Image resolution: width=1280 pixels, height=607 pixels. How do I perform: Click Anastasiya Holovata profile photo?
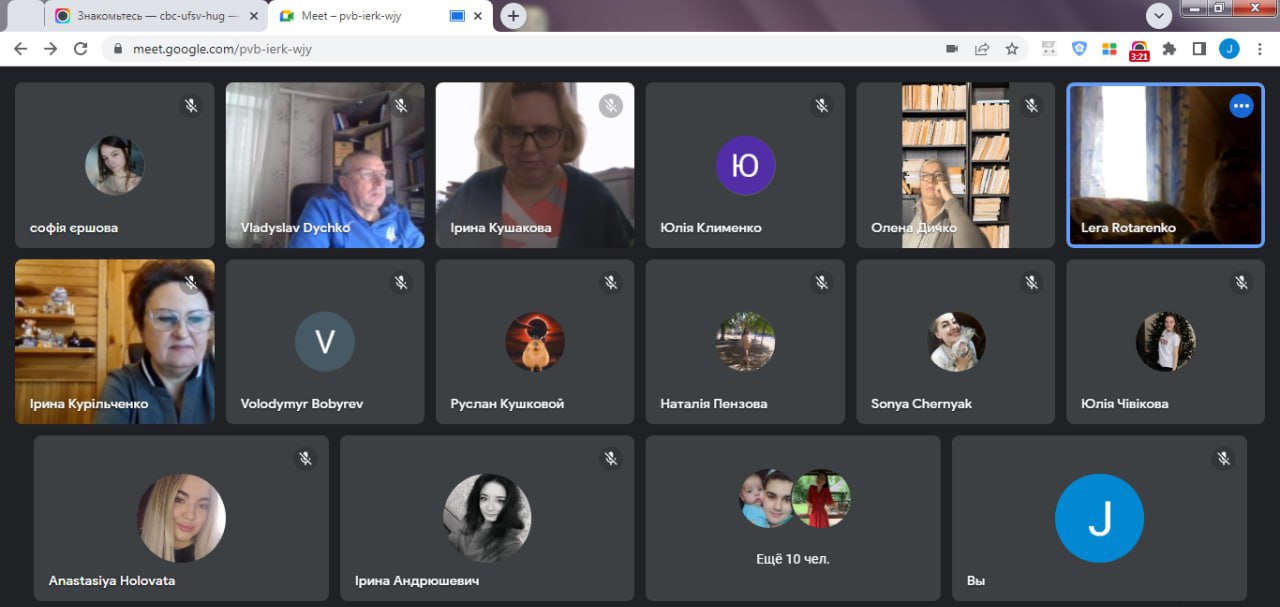coord(181,518)
